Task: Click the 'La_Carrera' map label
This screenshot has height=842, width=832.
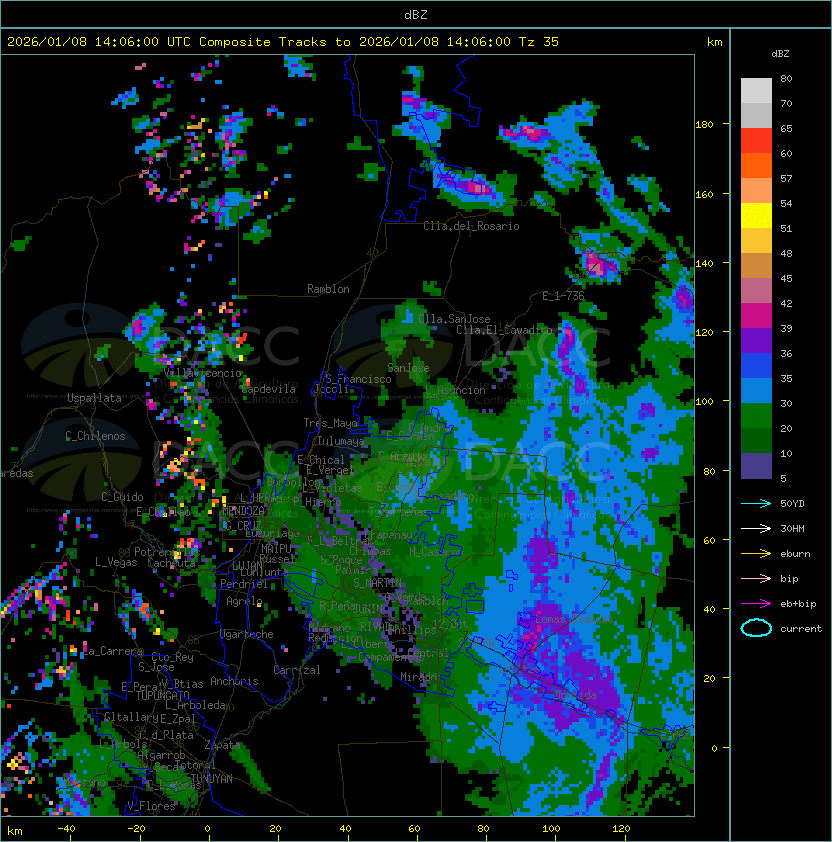Action: pyautogui.click(x=113, y=651)
